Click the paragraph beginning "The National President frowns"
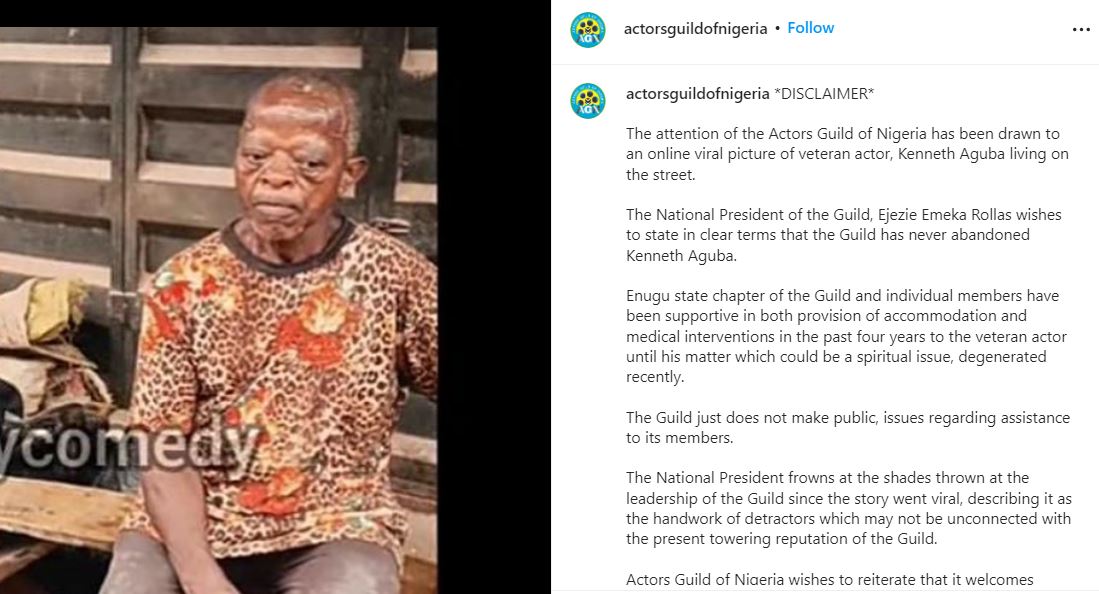 pos(849,508)
